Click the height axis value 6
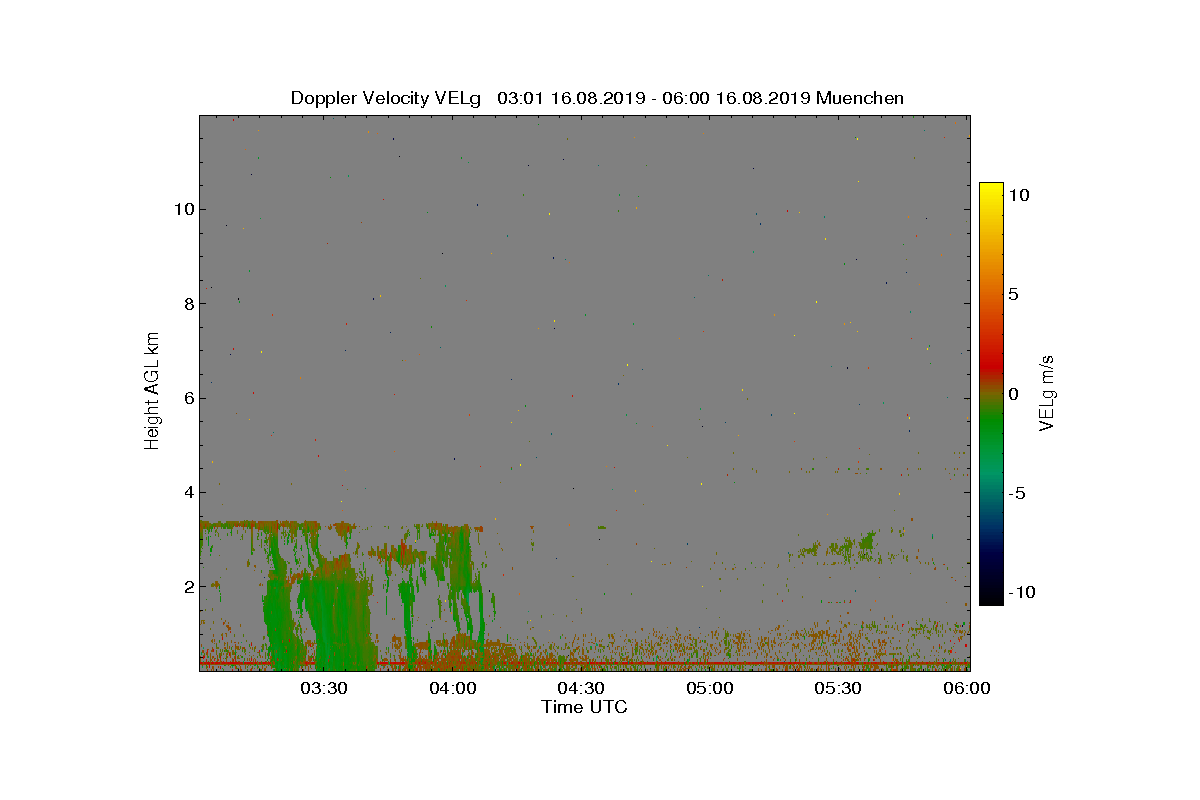This screenshot has height=800, width=1200. [187, 398]
